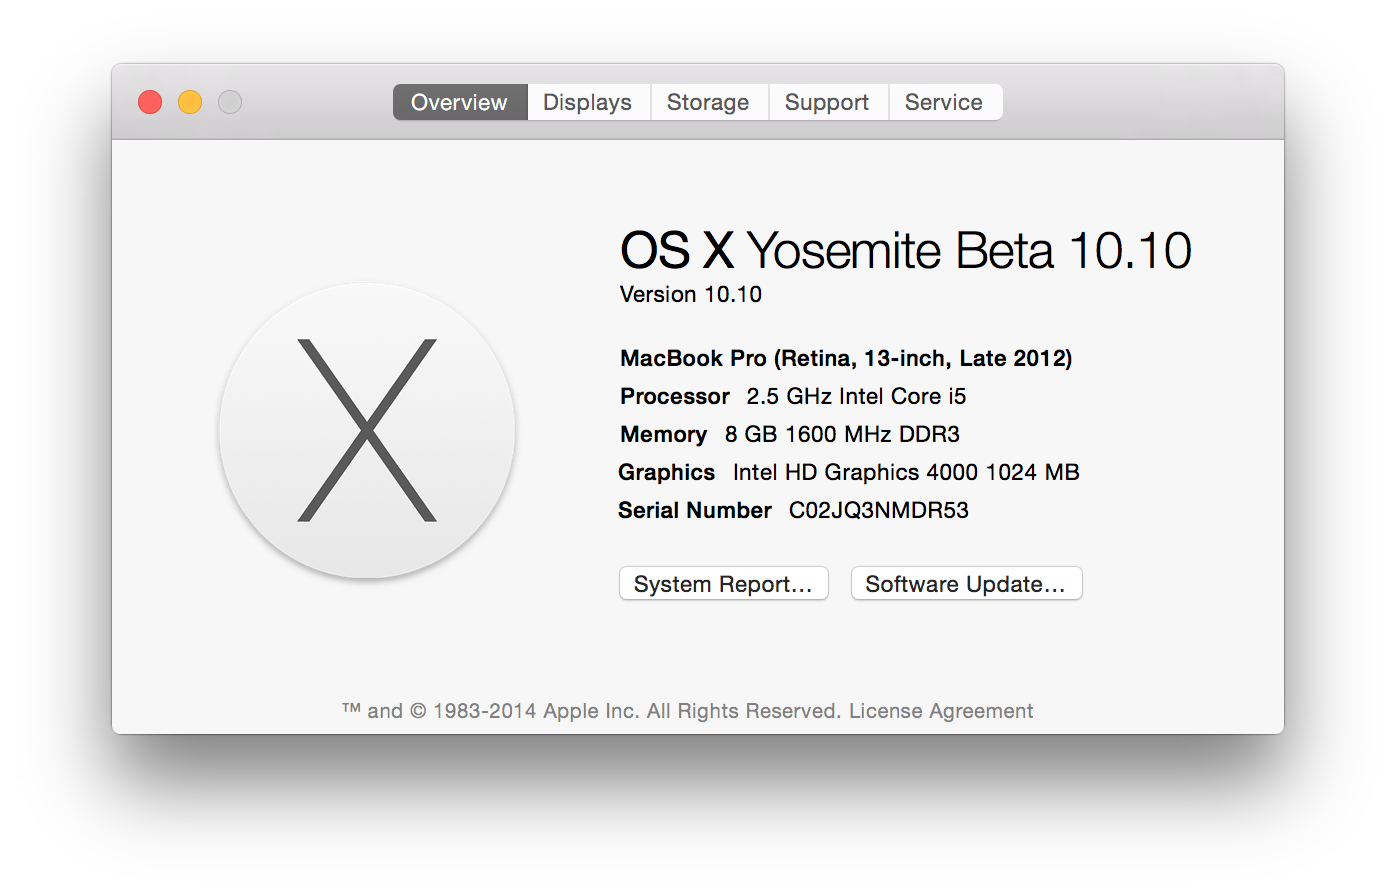Click the OS X Yosemite Beta title
The width and height of the screenshot is (1396, 894).
[905, 250]
